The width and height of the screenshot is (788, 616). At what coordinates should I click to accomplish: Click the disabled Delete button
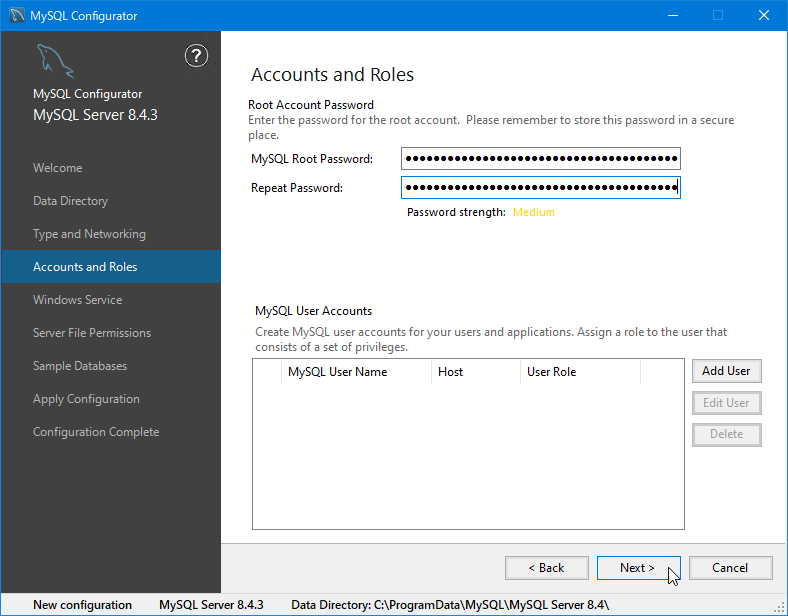click(x=726, y=434)
